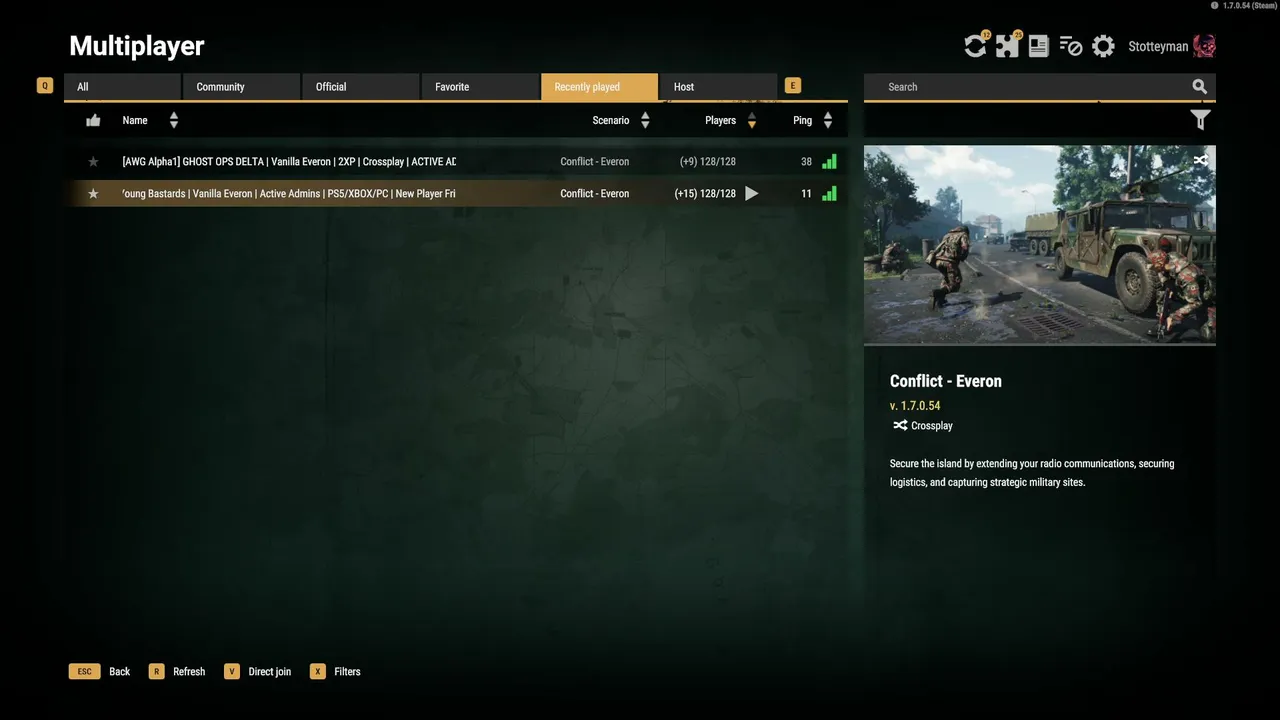Click the version v. 1.7.0.54 label
Viewport: 1280px width, 720px height.
point(915,406)
